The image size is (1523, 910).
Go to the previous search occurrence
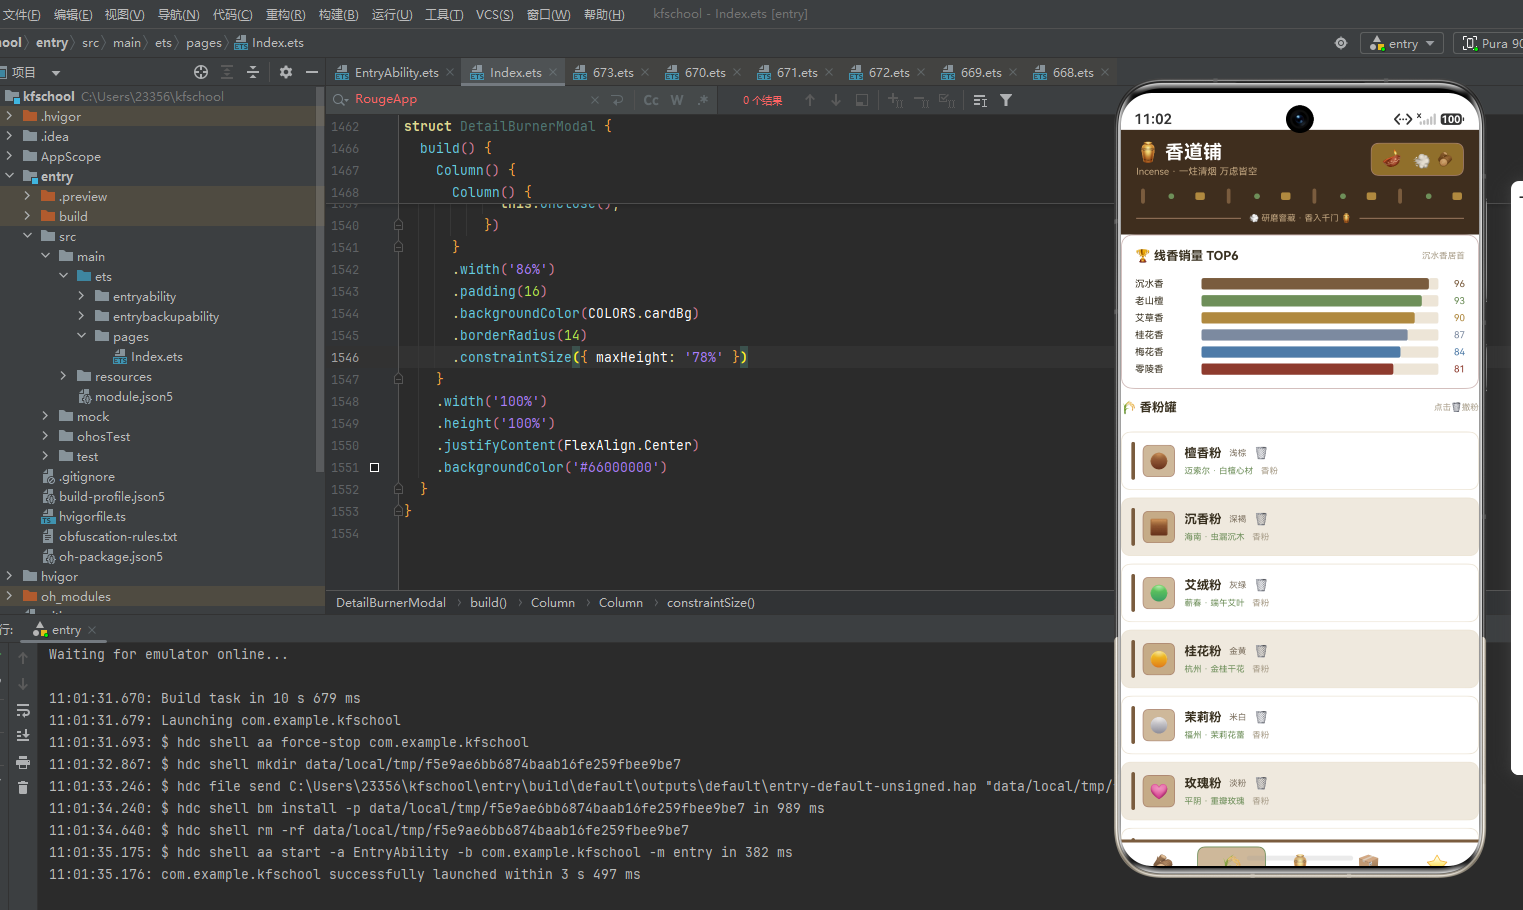pos(810,100)
